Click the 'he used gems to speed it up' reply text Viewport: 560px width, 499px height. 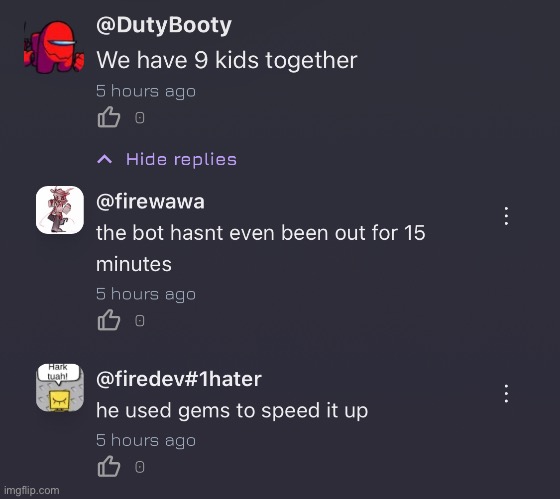pos(232,411)
